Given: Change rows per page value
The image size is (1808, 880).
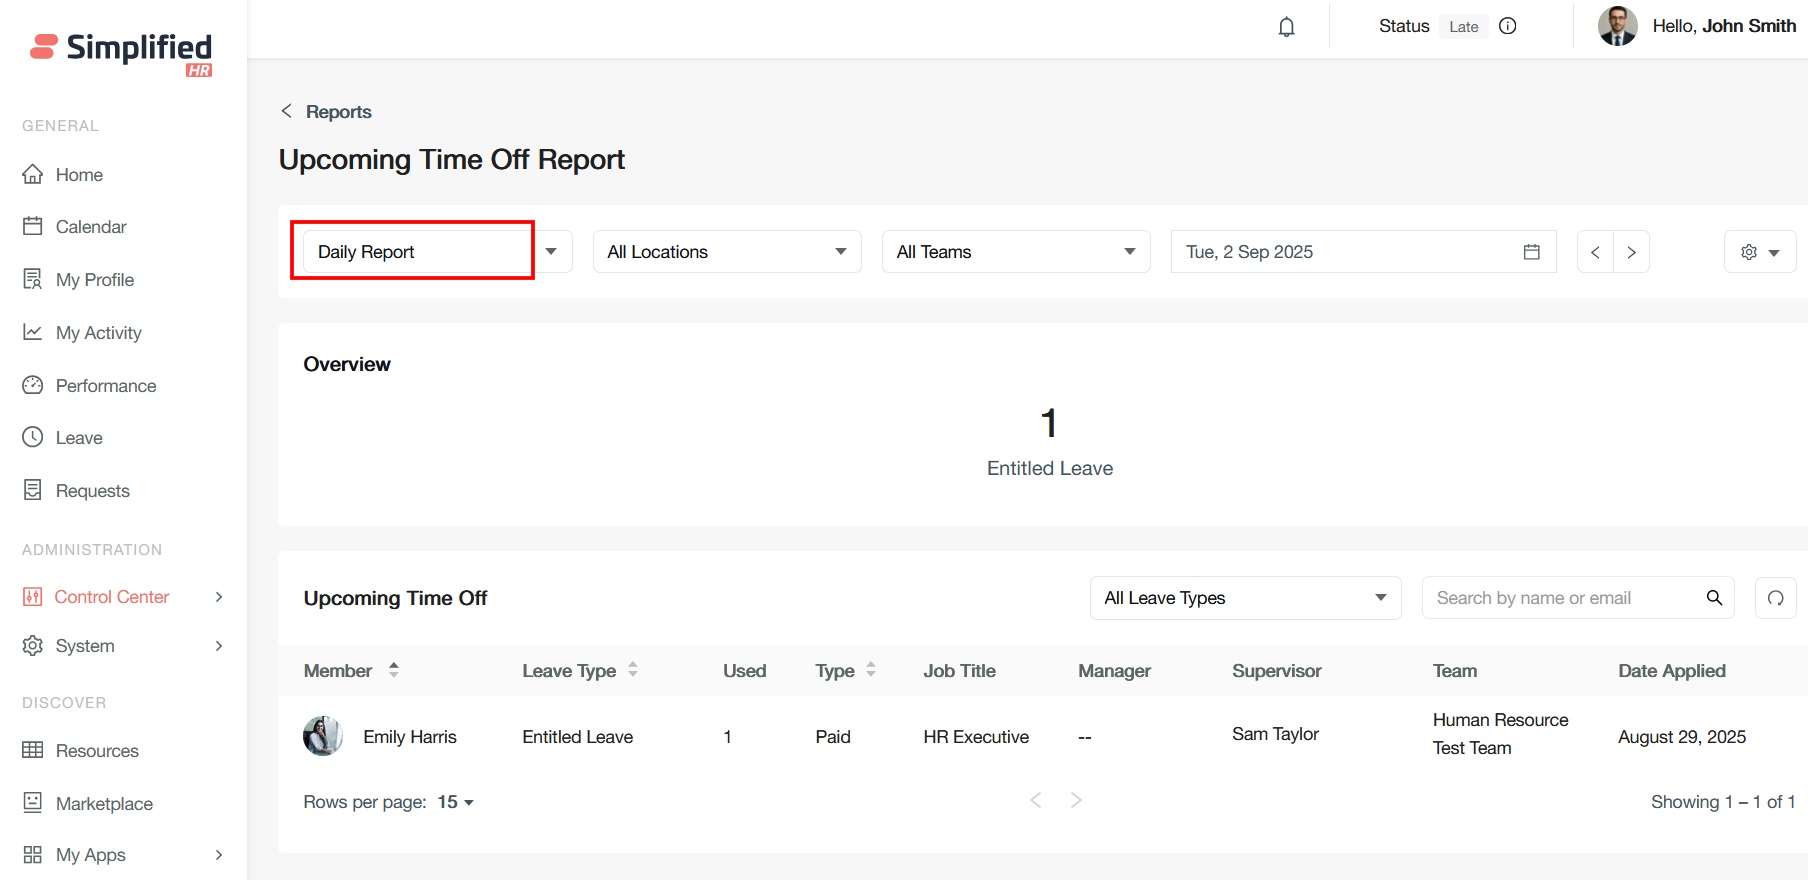Looking at the screenshot, I should coord(455,802).
